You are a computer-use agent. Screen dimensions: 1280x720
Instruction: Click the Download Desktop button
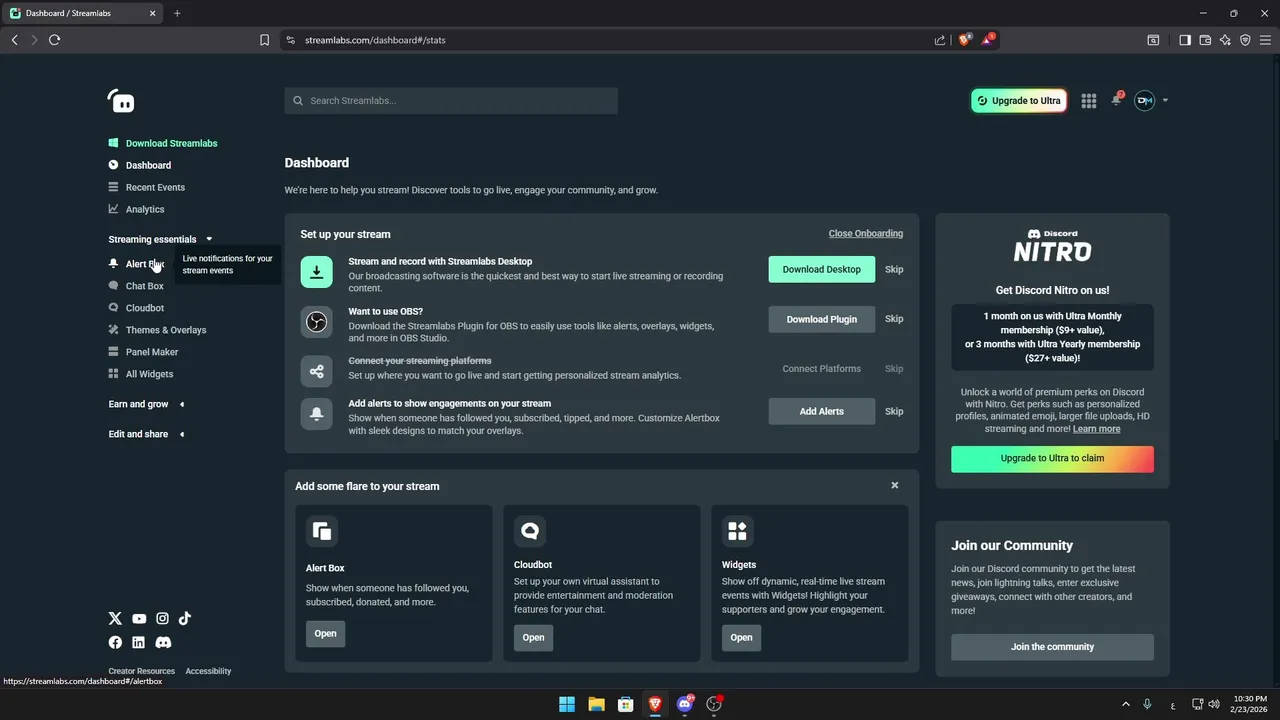(x=822, y=269)
